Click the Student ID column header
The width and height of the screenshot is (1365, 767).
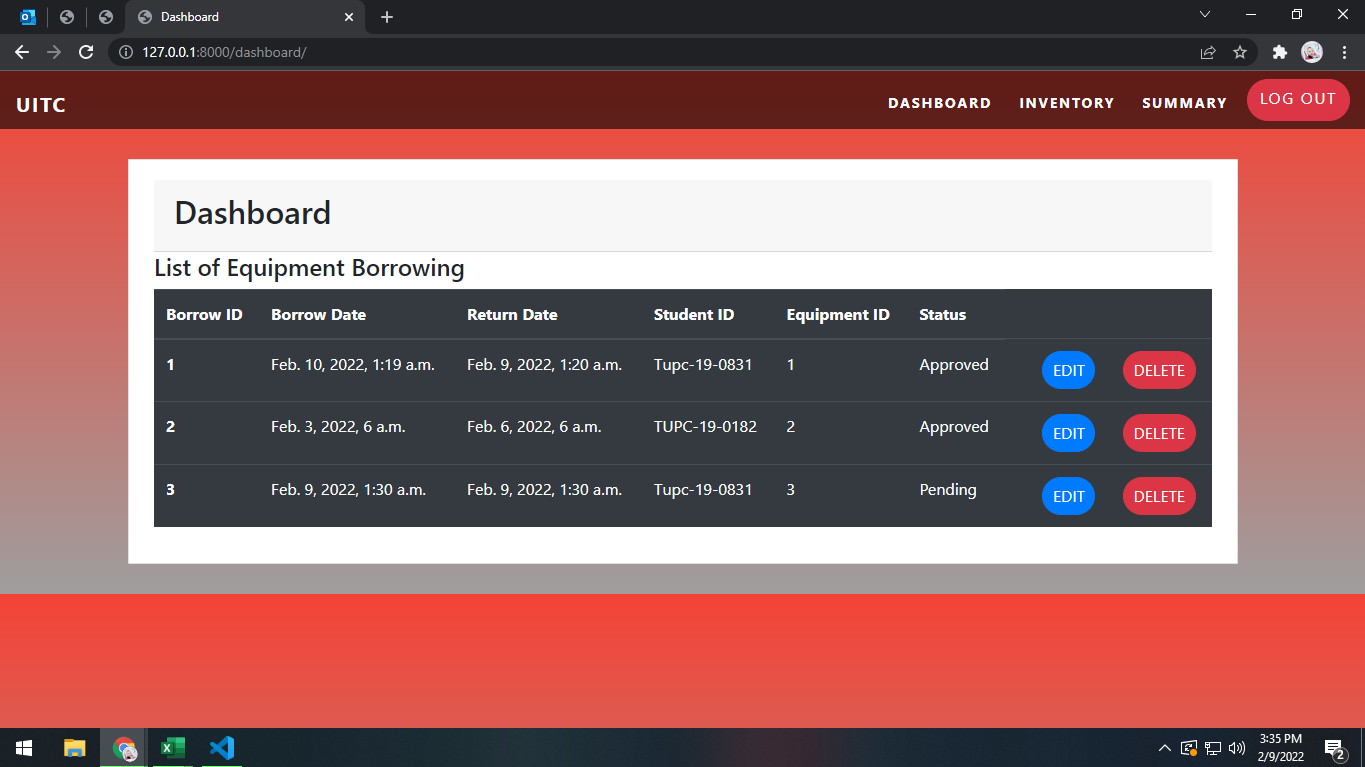pos(694,314)
